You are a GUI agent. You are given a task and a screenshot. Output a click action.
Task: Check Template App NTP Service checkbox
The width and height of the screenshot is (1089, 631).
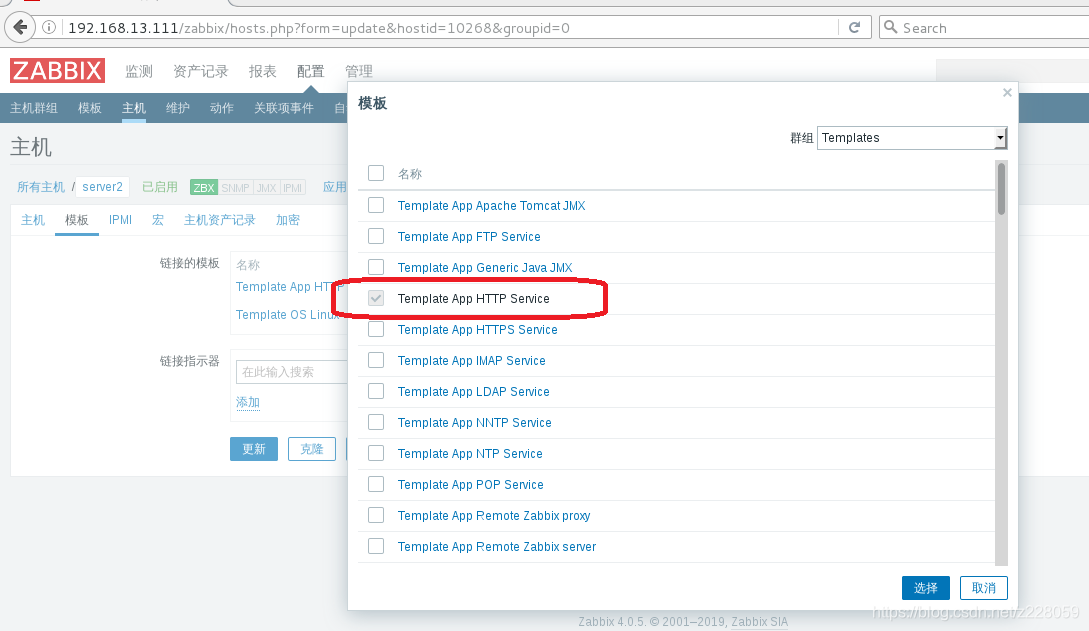pyautogui.click(x=376, y=453)
